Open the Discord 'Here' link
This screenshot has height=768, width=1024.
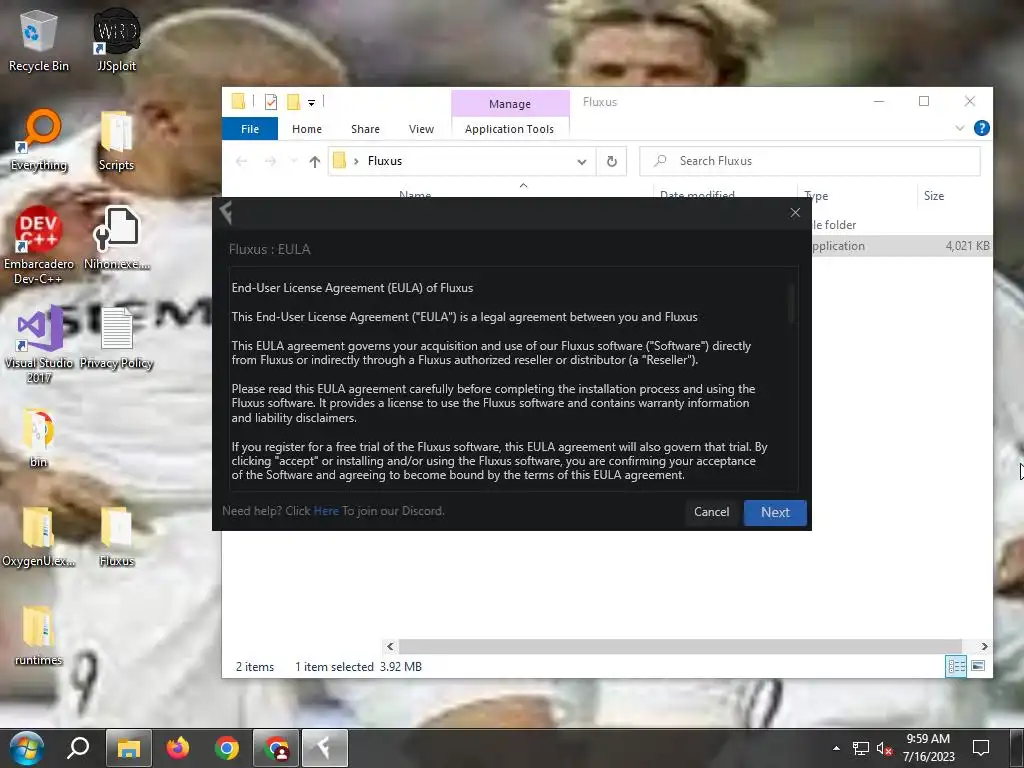[x=326, y=511]
